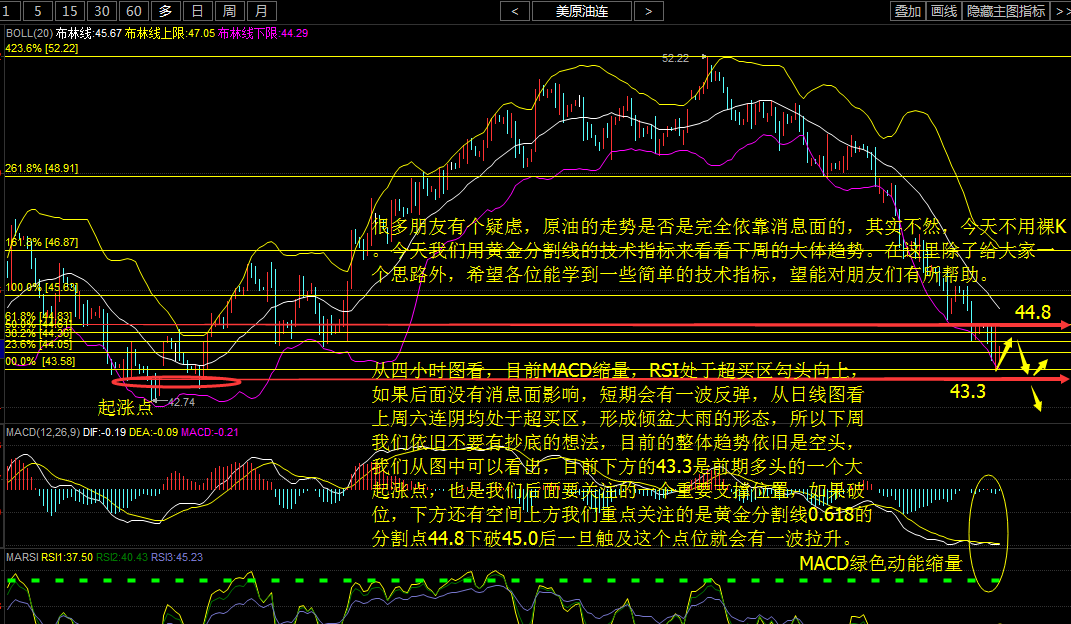Open the 多 multi-period option
The height and width of the screenshot is (624, 1071).
(x=166, y=11)
